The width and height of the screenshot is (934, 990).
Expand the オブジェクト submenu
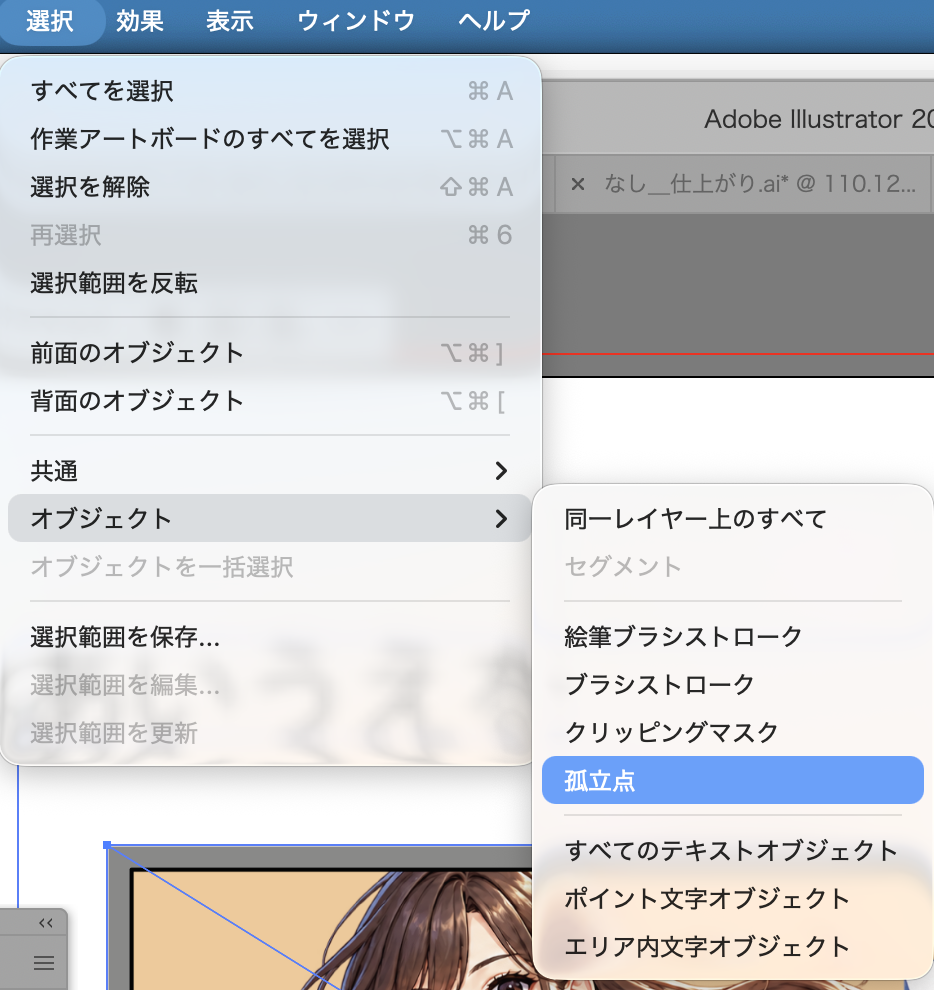click(x=270, y=518)
